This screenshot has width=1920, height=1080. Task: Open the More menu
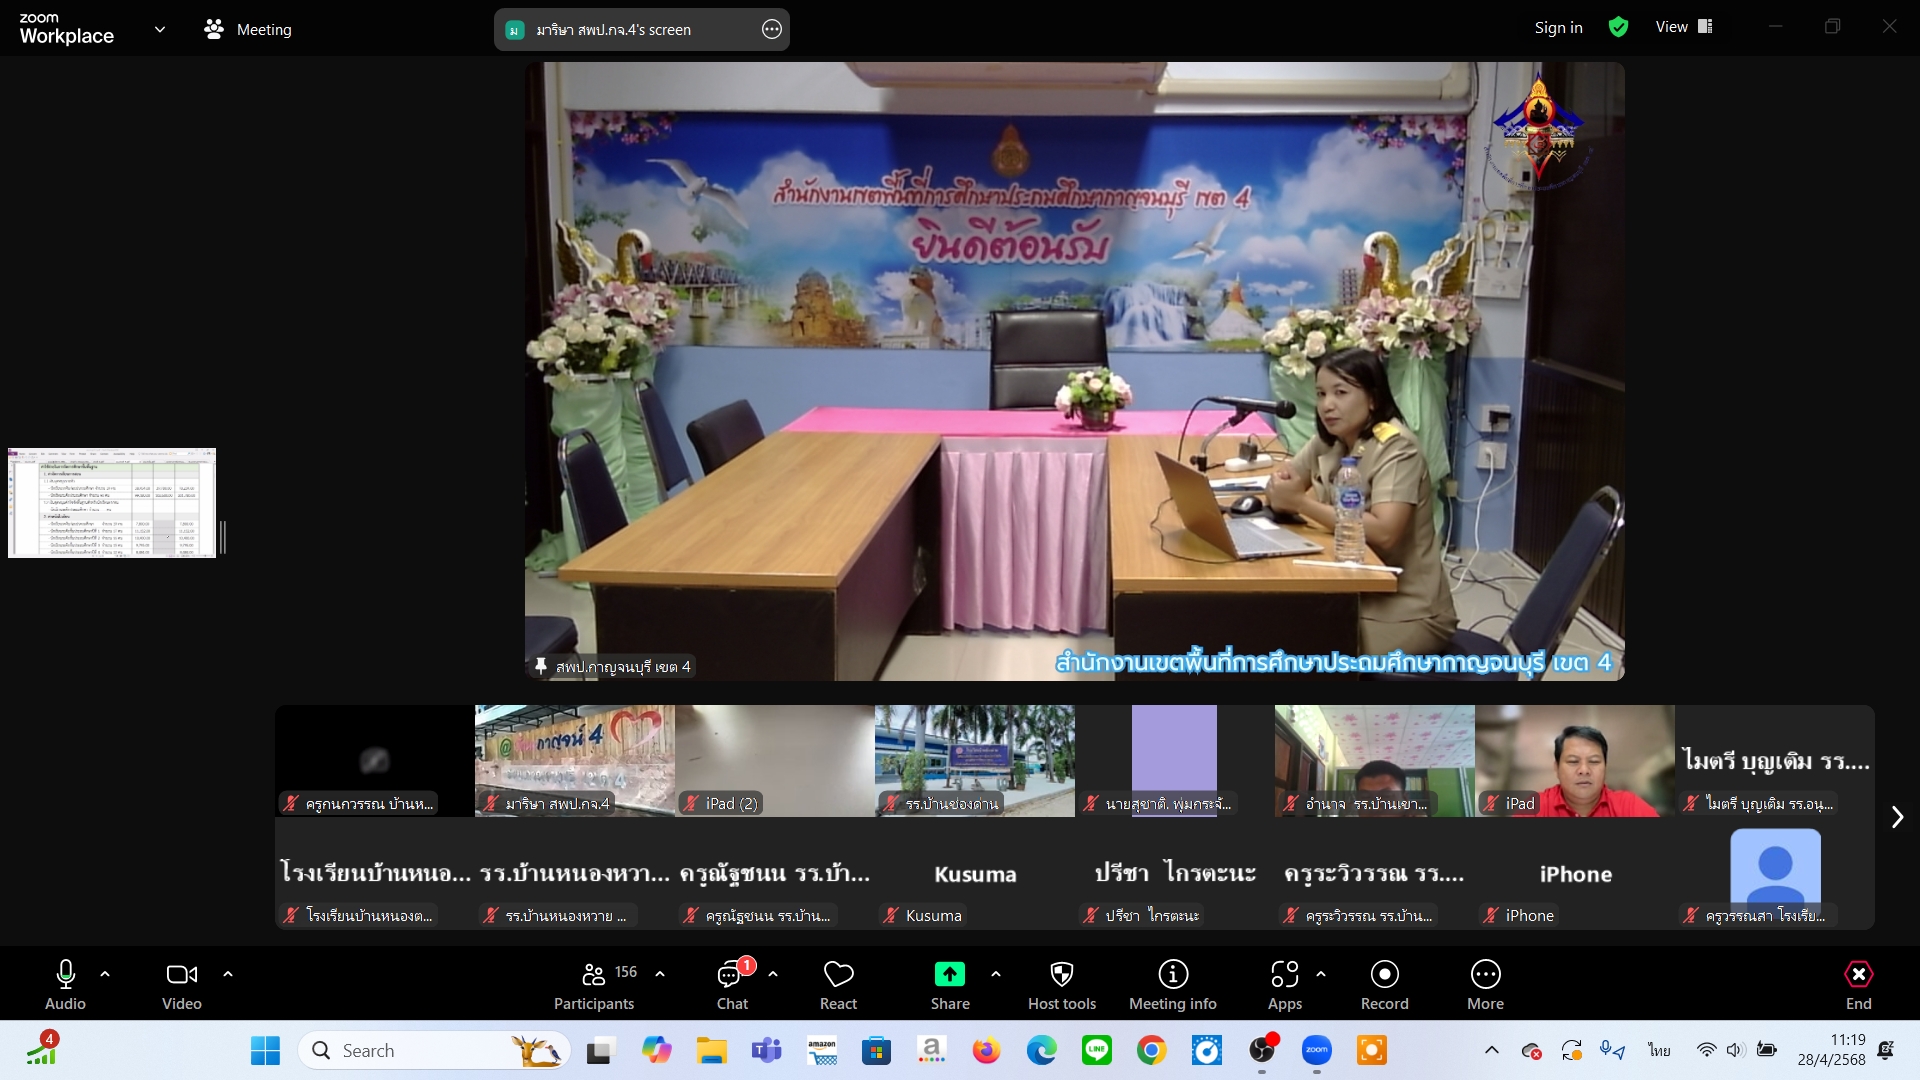[1486, 985]
